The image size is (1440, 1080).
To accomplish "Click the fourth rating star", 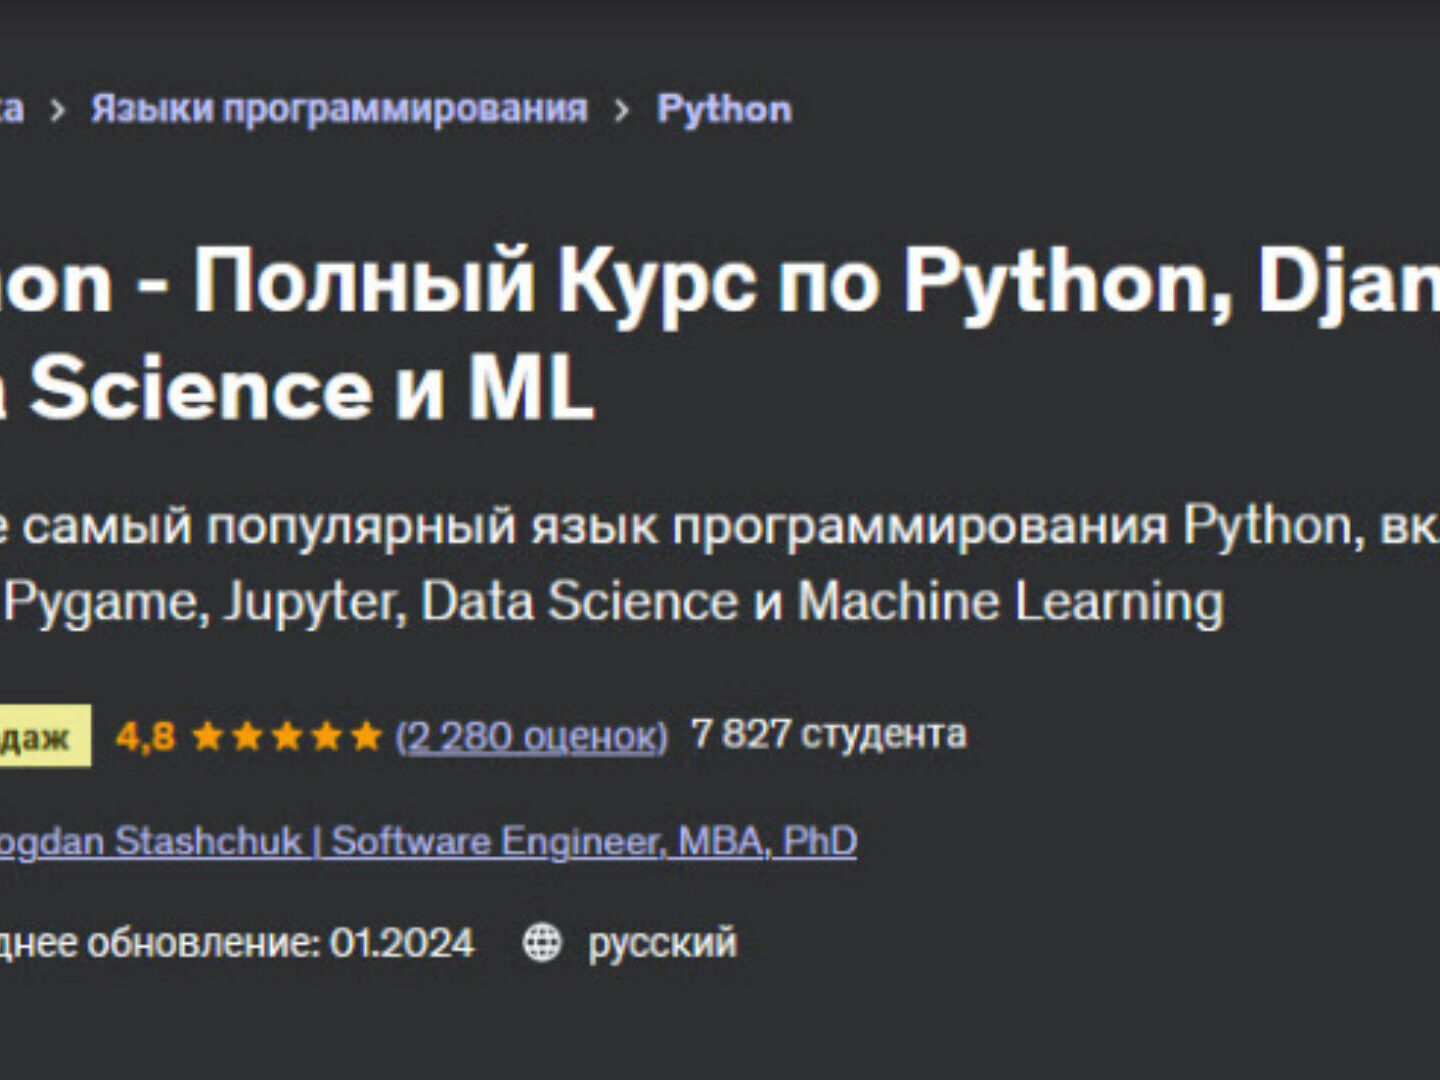I will tap(327, 737).
